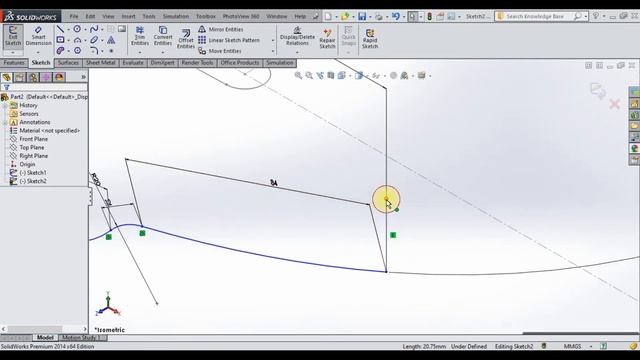Click the New document icon

(328, 16)
